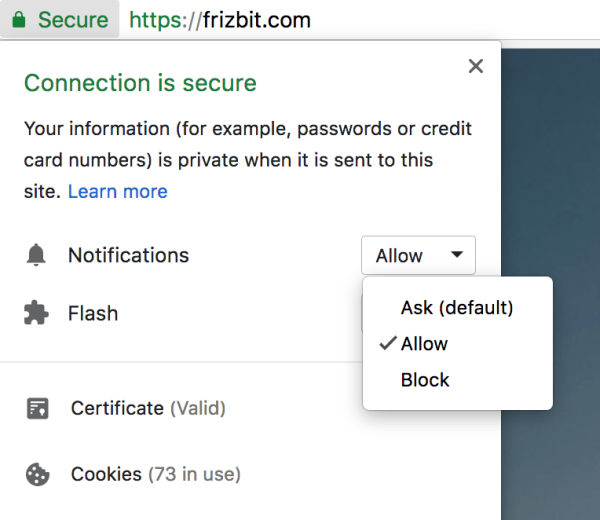Click the Certificate icon
The width and height of the screenshot is (600, 520).
[39, 408]
